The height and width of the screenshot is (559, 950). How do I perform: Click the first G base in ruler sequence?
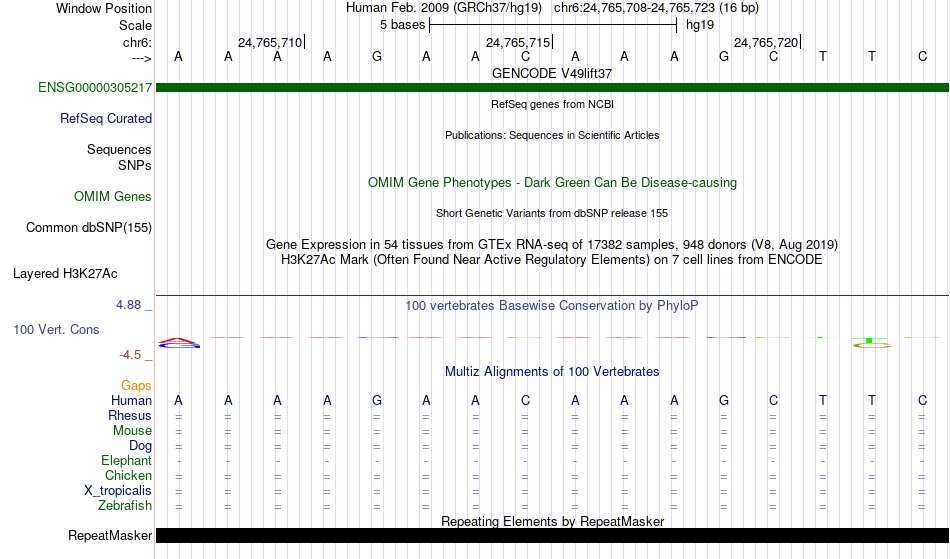point(377,56)
